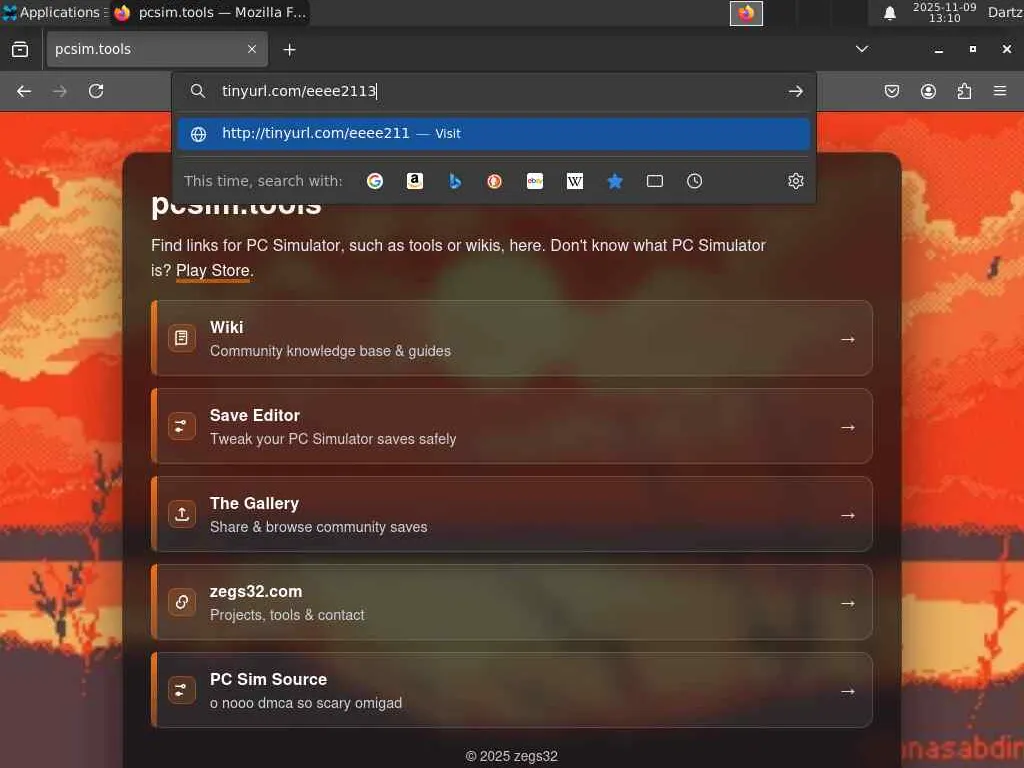This screenshot has width=1024, height=768.
Task: Select the pcsim.tools tab
Action: coord(157,49)
